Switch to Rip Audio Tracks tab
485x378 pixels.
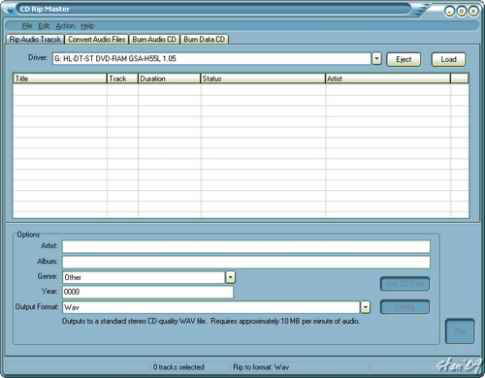tap(35, 39)
